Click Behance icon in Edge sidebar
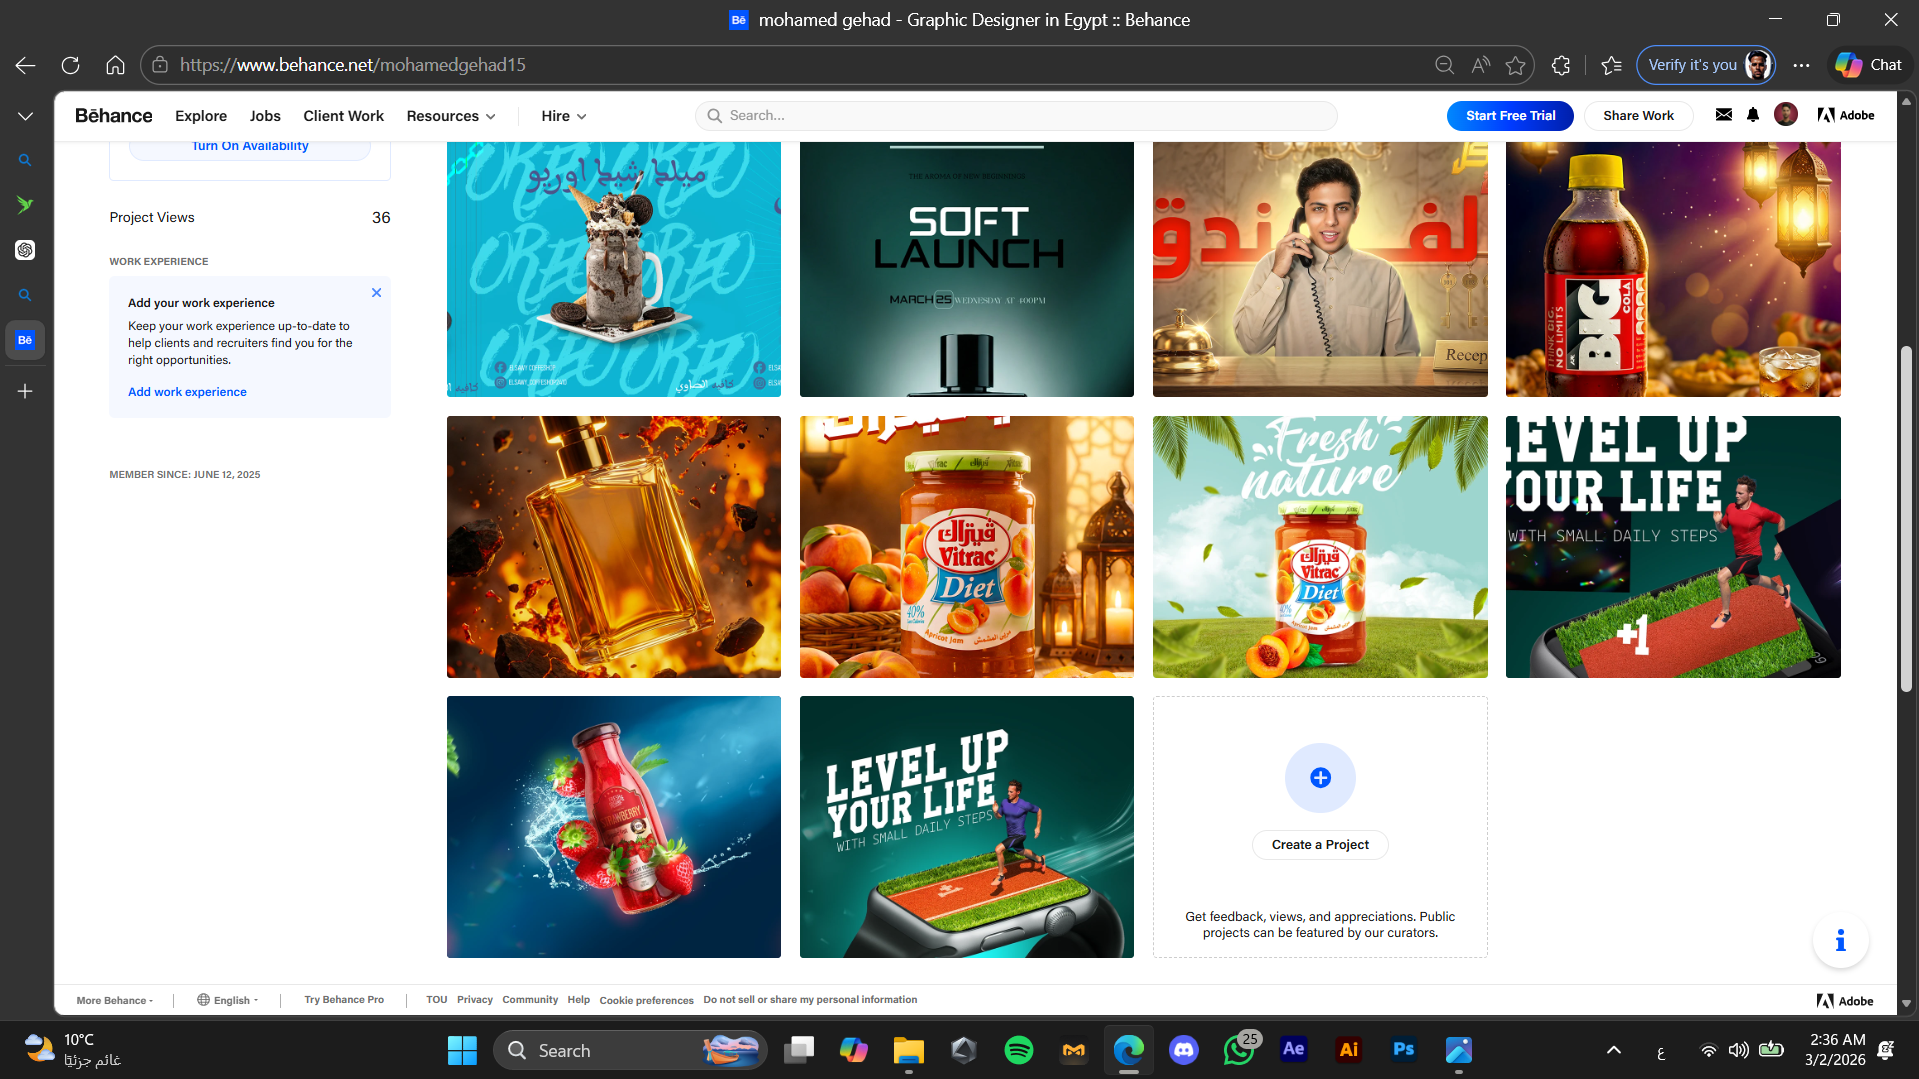Image resolution: width=1919 pixels, height=1079 pixels. [x=25, y=340]
